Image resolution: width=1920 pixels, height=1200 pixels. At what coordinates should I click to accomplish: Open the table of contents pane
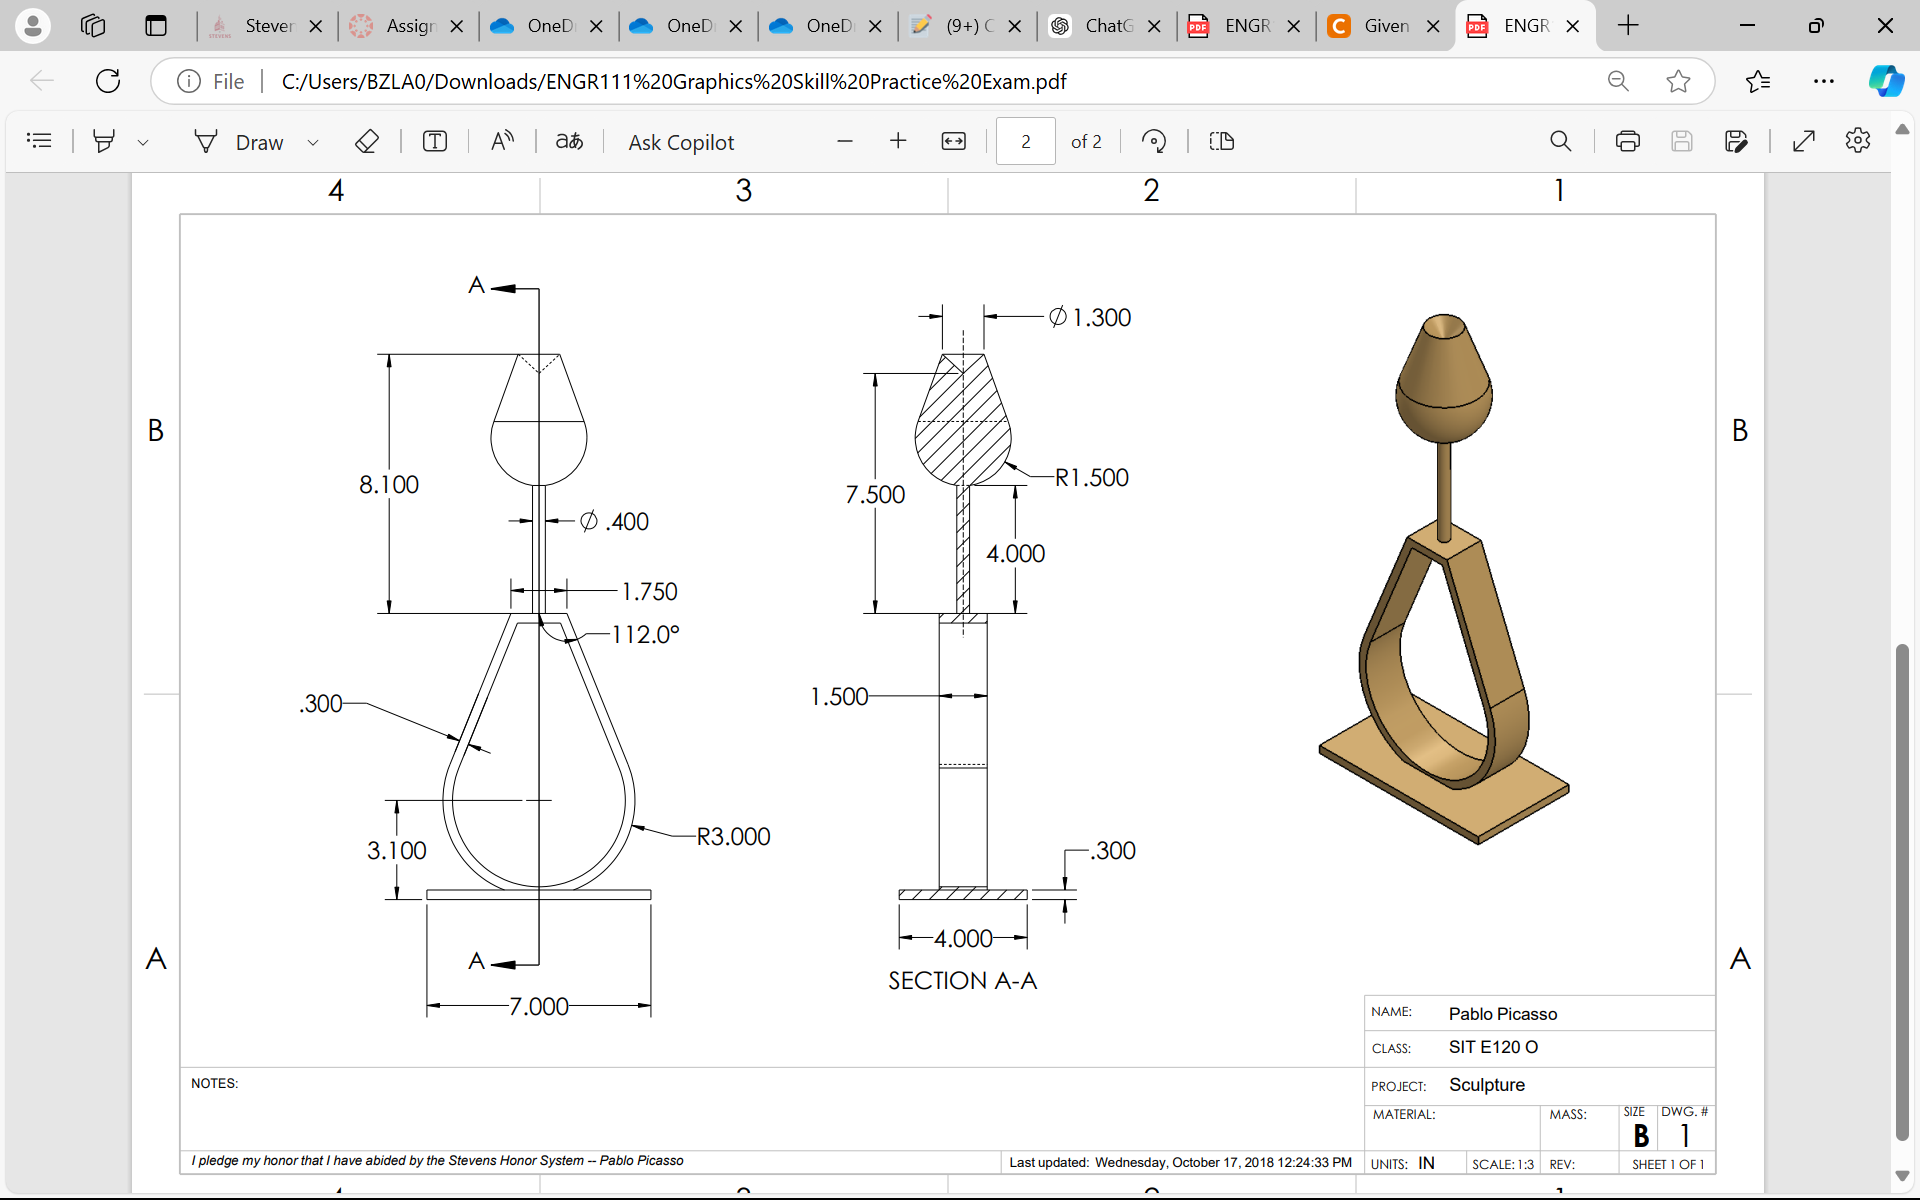point(40,140)
